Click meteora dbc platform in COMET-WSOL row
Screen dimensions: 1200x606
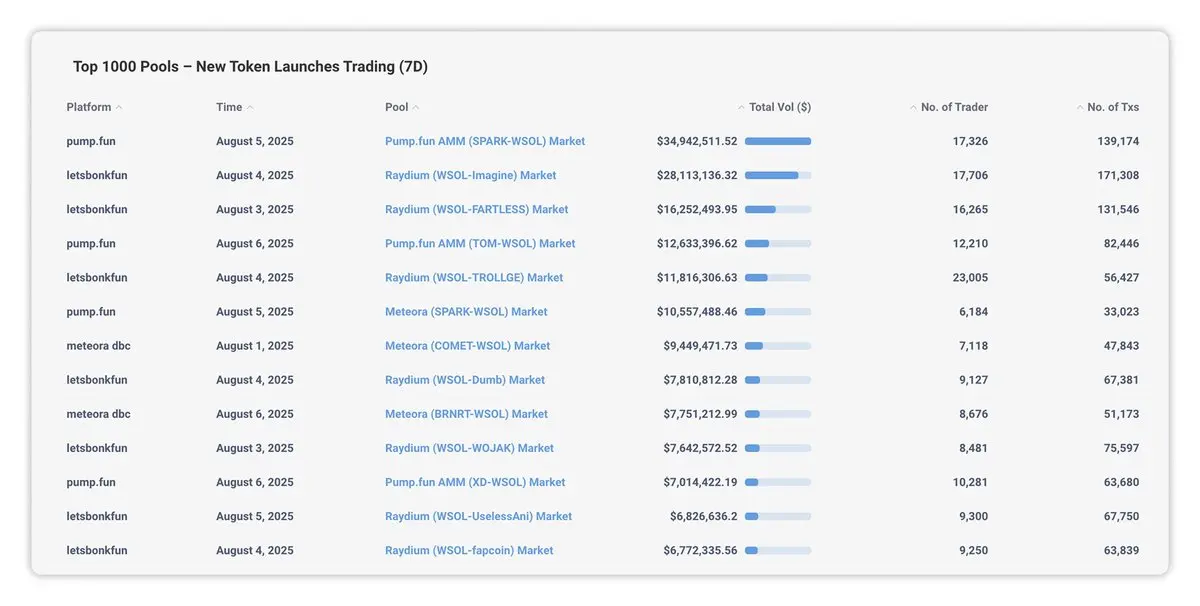[98, 346]
